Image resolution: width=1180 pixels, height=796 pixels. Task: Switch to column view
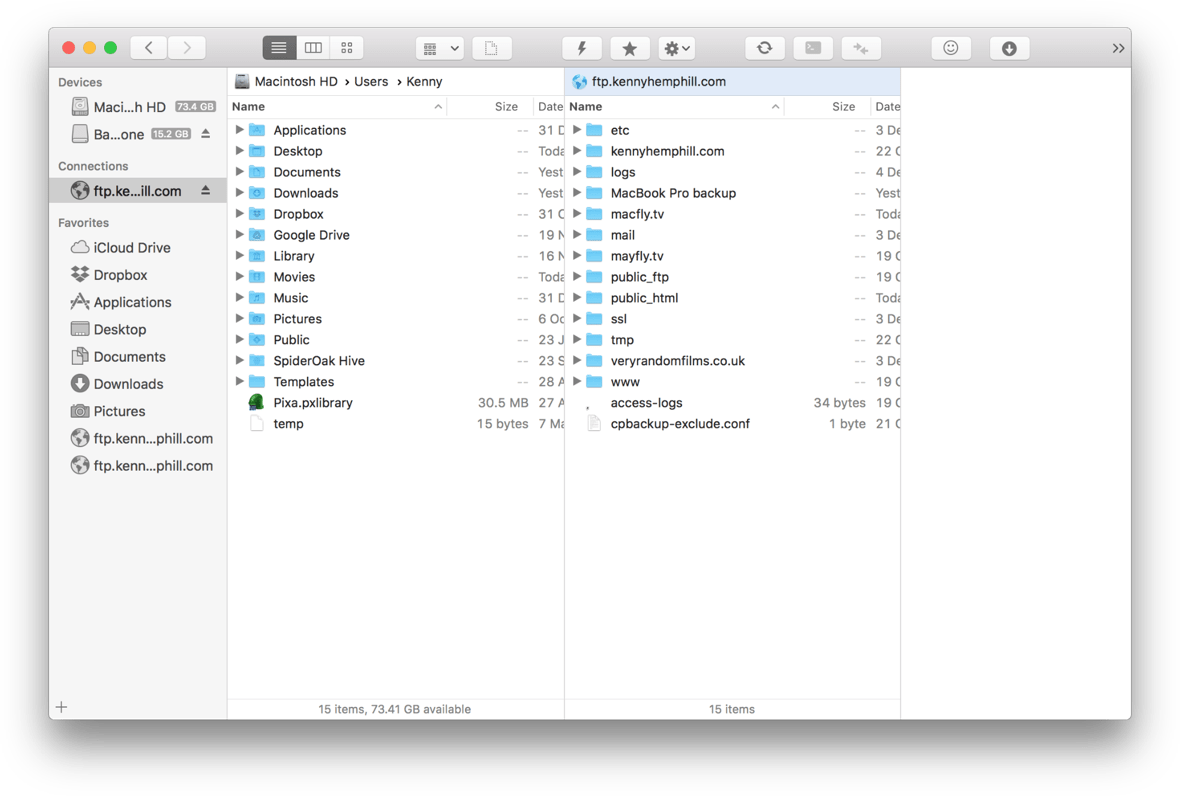click(x=313, y=47)
